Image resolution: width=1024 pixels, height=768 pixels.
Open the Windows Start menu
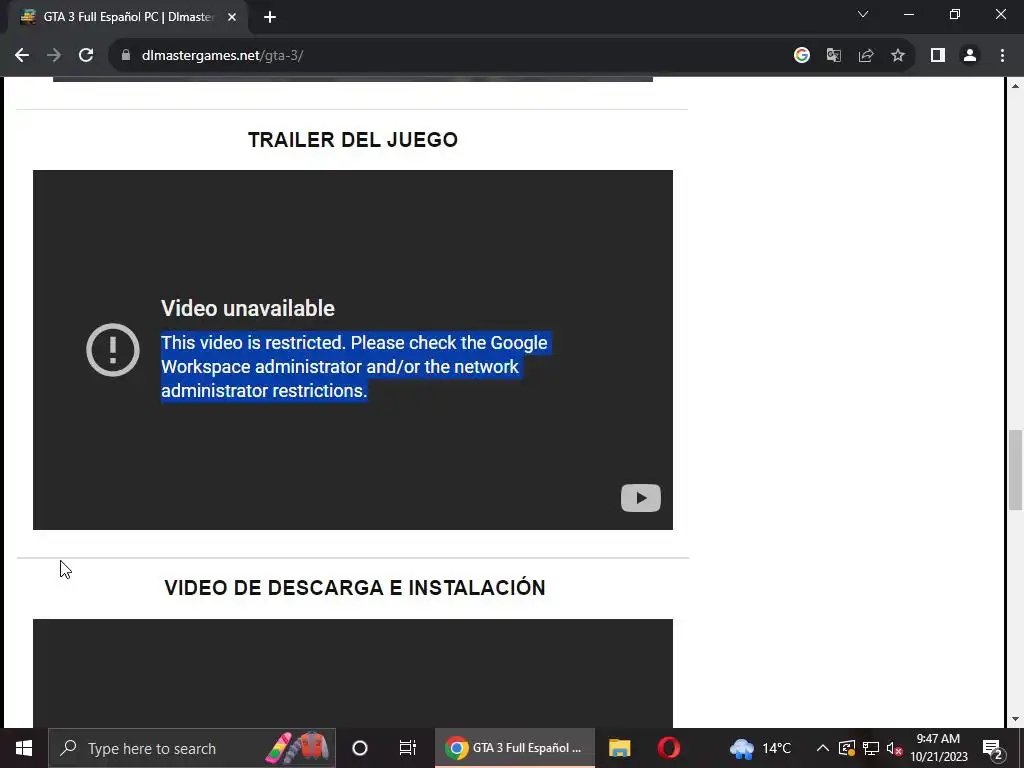tap(24, 748)
